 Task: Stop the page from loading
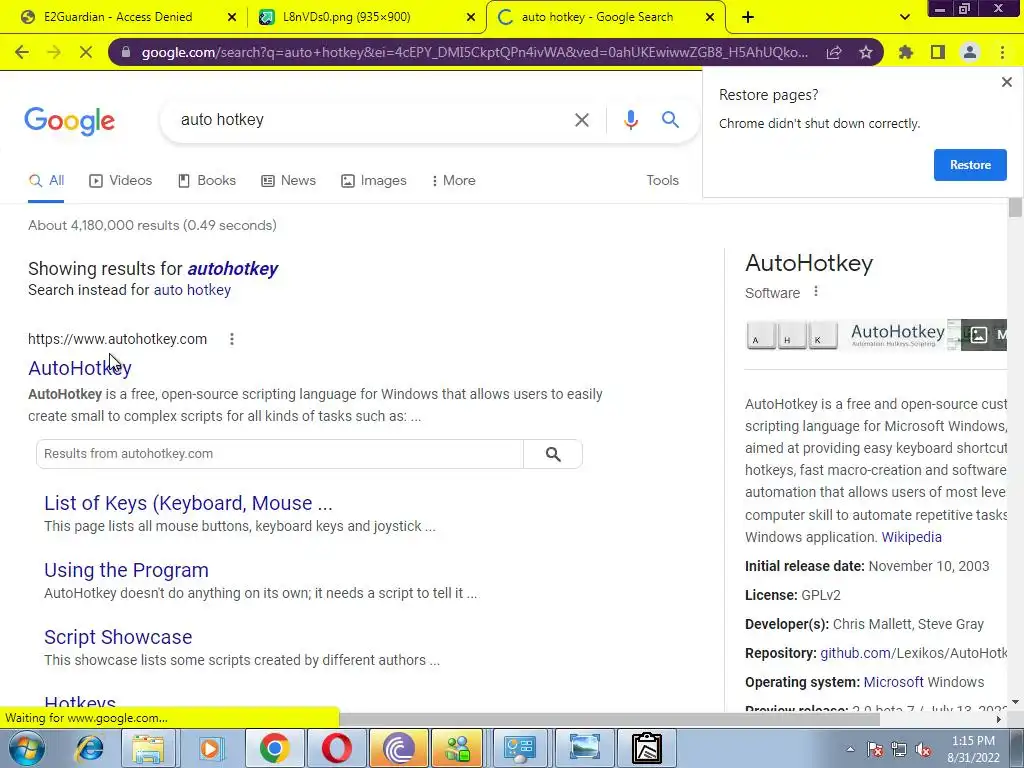86,52
